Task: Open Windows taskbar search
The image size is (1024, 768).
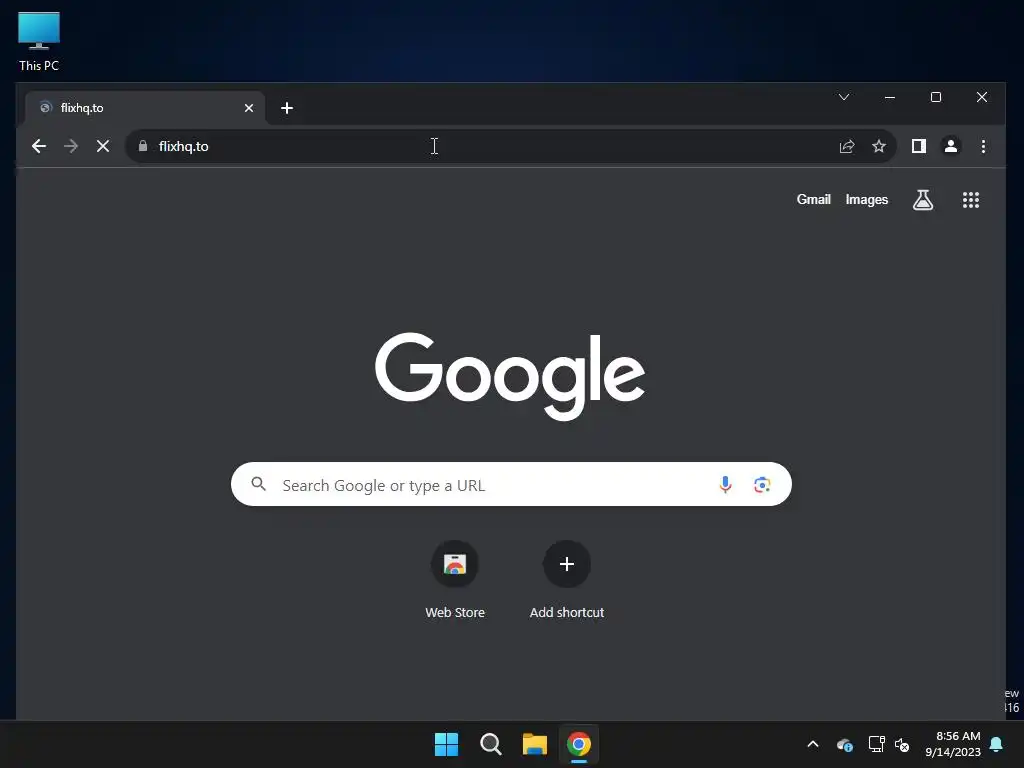Action: click(490, 744)
